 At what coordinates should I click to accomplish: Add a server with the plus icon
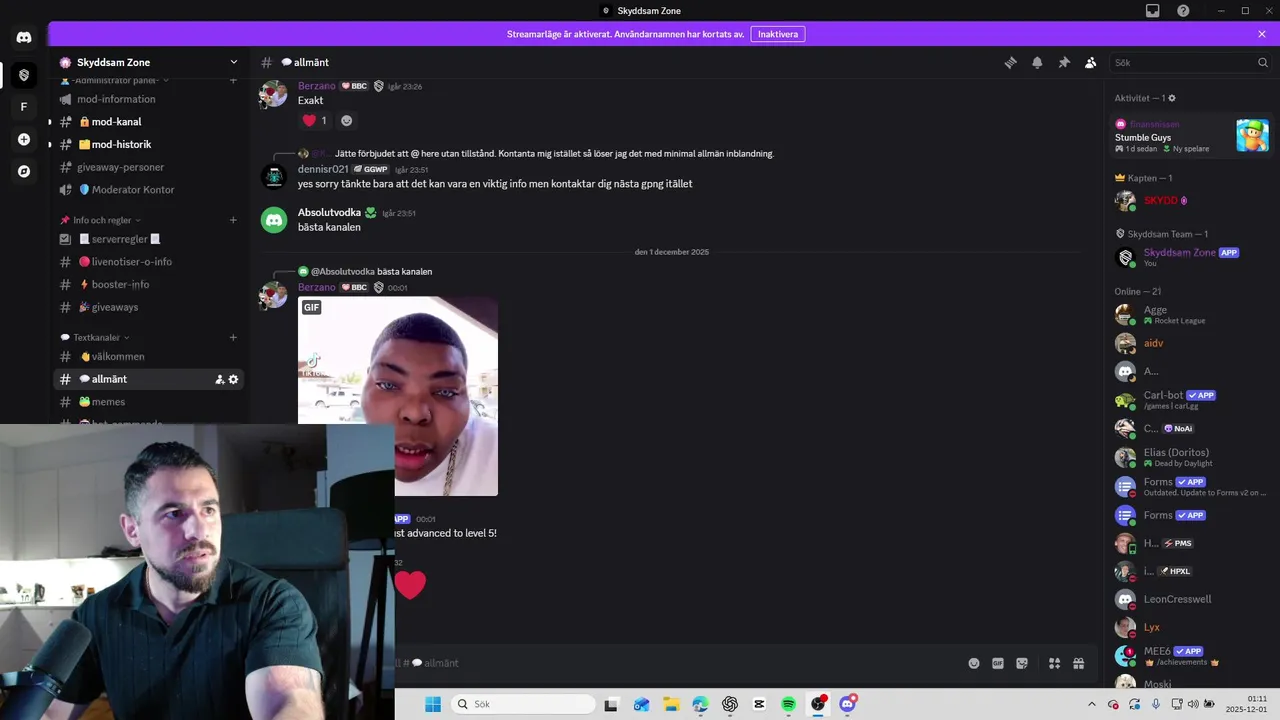click(x=24, y=139)
